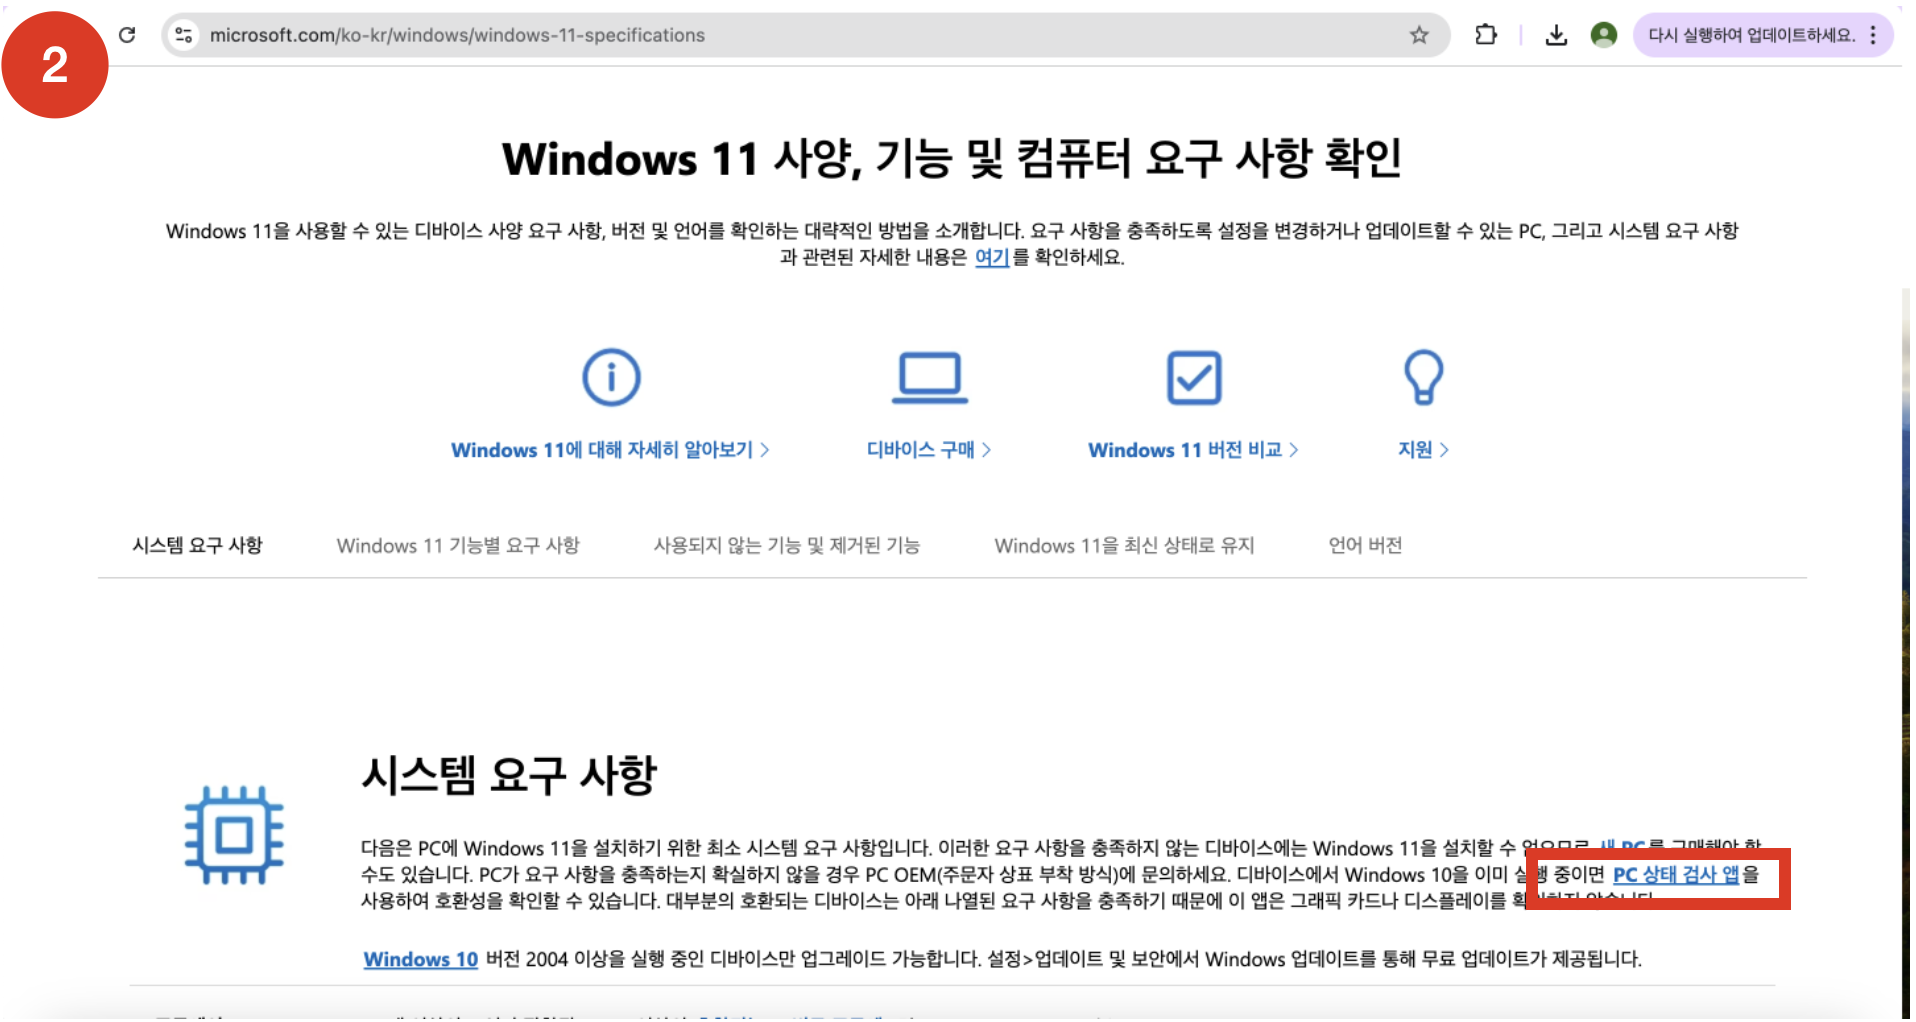Click the '여기' link in the intro
Screen dimensions: 1916x1022
click(992, 257)
